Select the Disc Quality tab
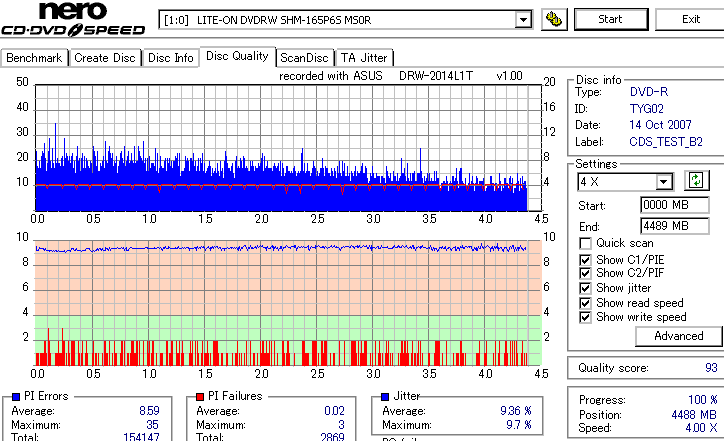 pos(237,56)
